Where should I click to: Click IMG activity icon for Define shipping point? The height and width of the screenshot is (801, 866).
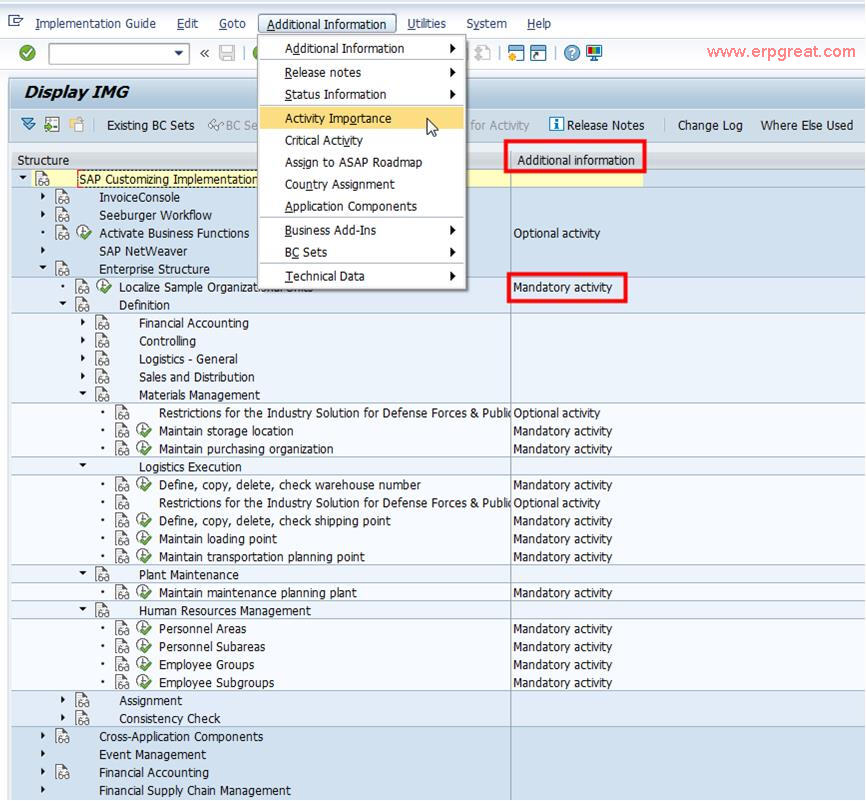pyautogui.click(x=144, y=520)
